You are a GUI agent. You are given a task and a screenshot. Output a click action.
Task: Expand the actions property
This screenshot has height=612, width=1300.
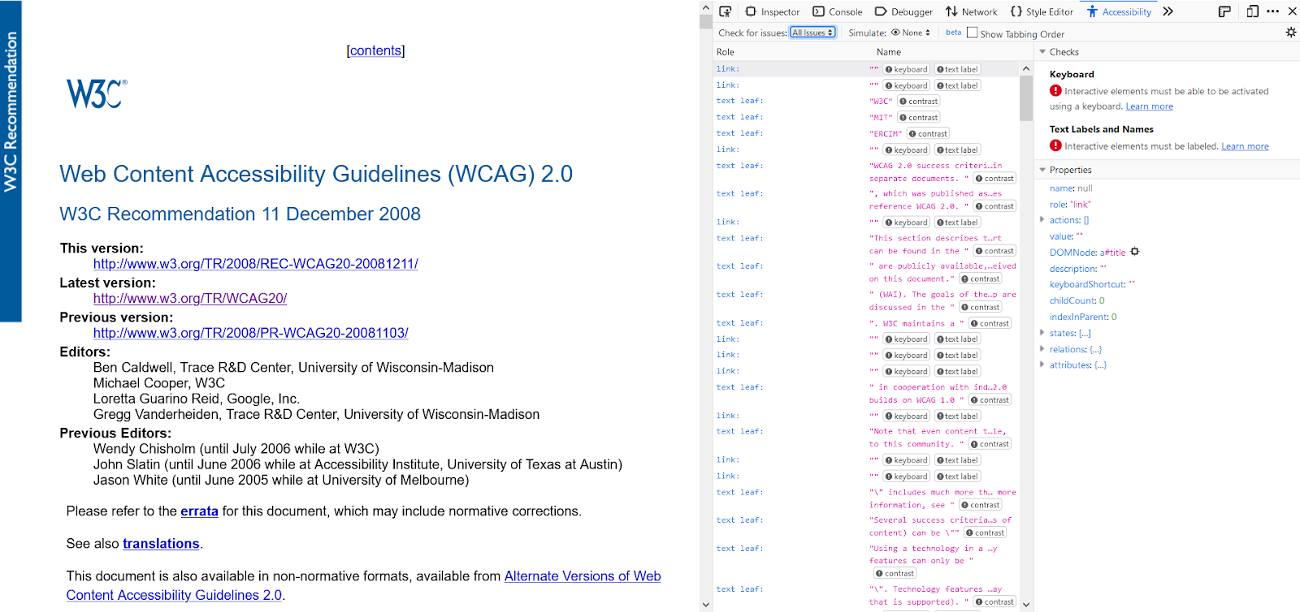coord(1043,220)
